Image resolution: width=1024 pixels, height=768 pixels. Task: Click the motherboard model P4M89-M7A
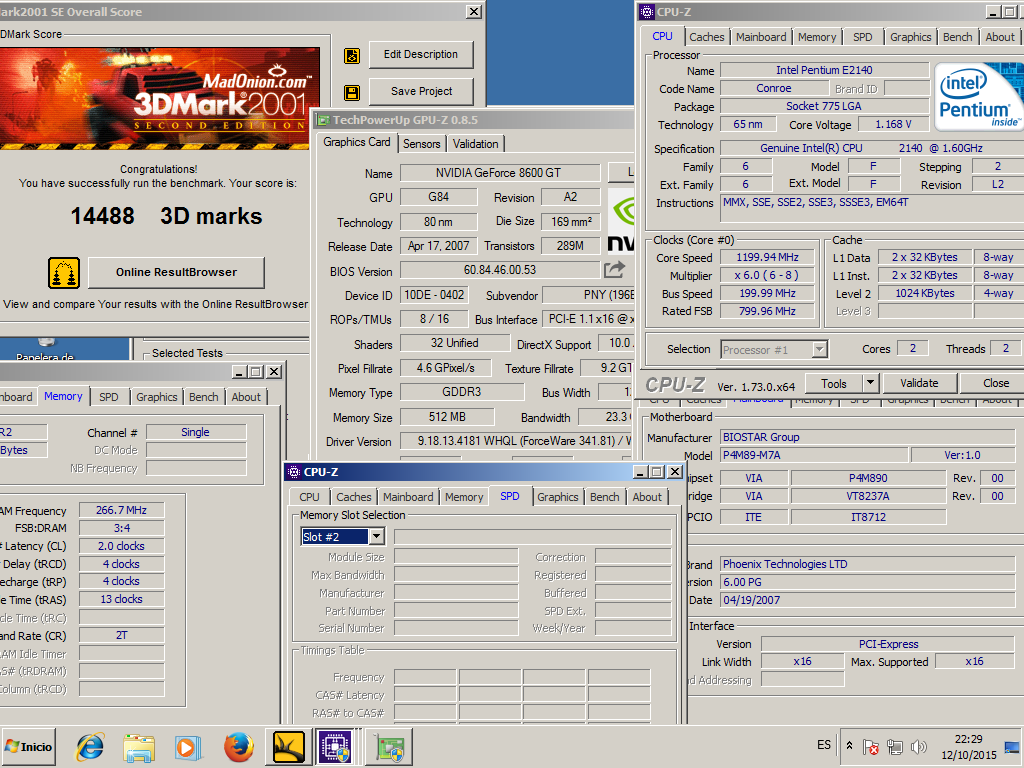pyautogui.click(x=814, y=455)
